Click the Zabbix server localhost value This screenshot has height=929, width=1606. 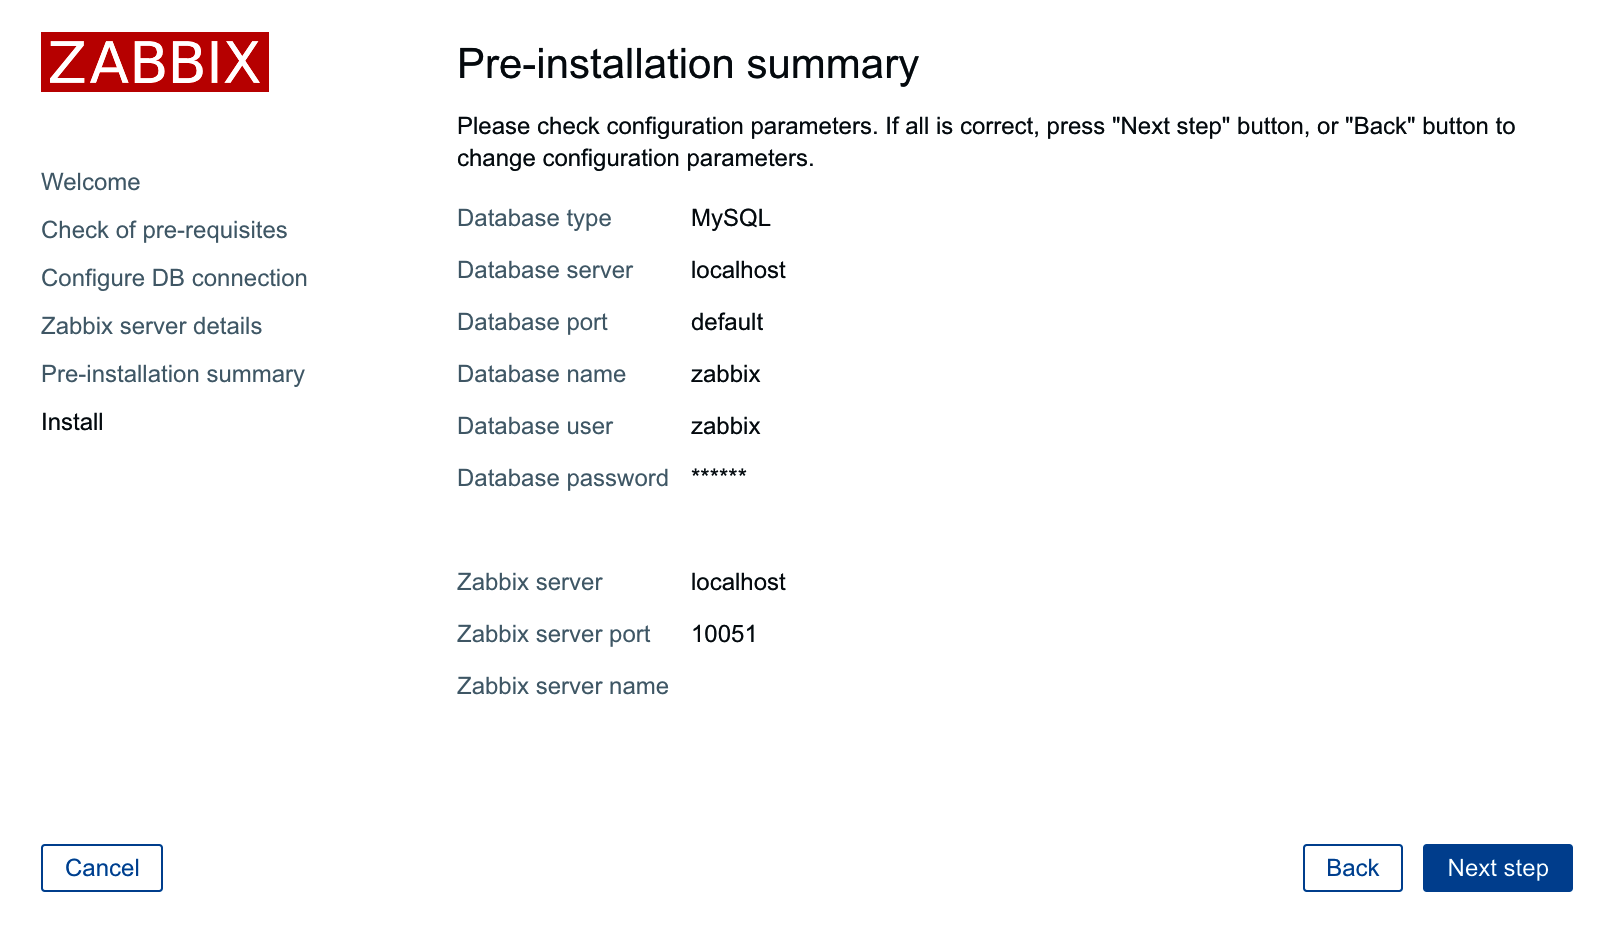tap(738, 582)
